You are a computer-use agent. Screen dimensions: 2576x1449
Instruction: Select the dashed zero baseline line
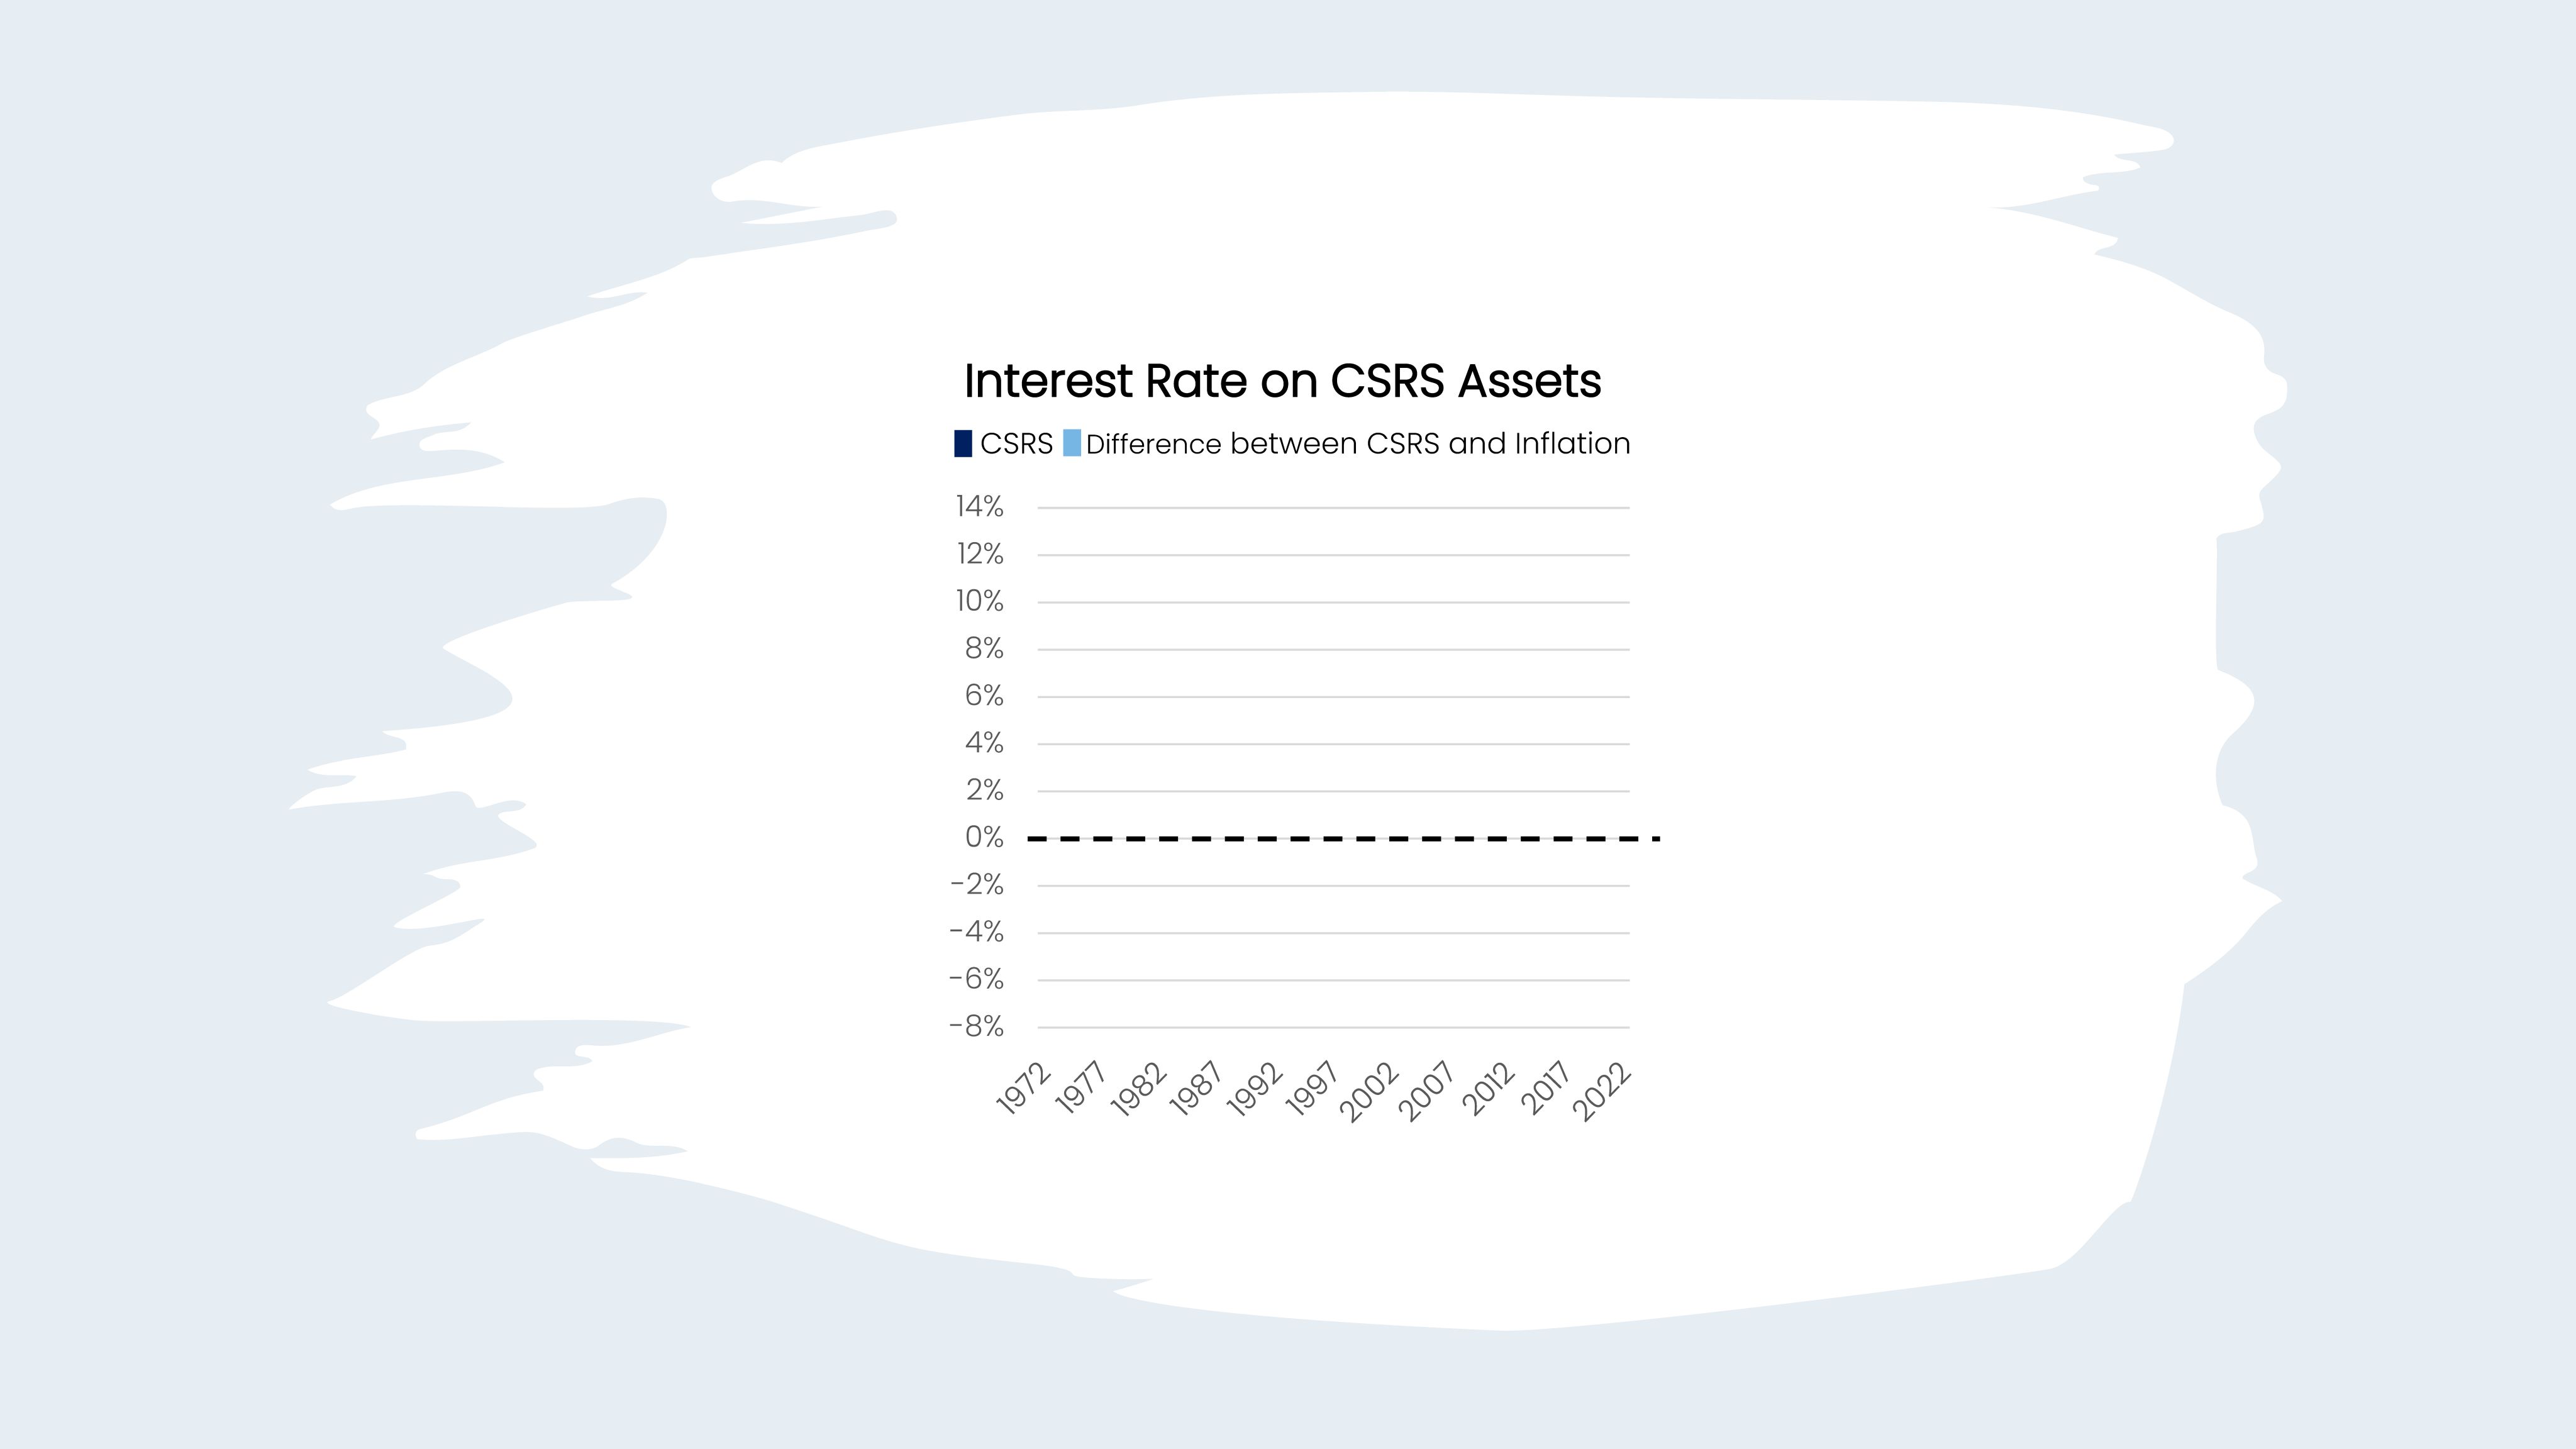[1340, 838]
